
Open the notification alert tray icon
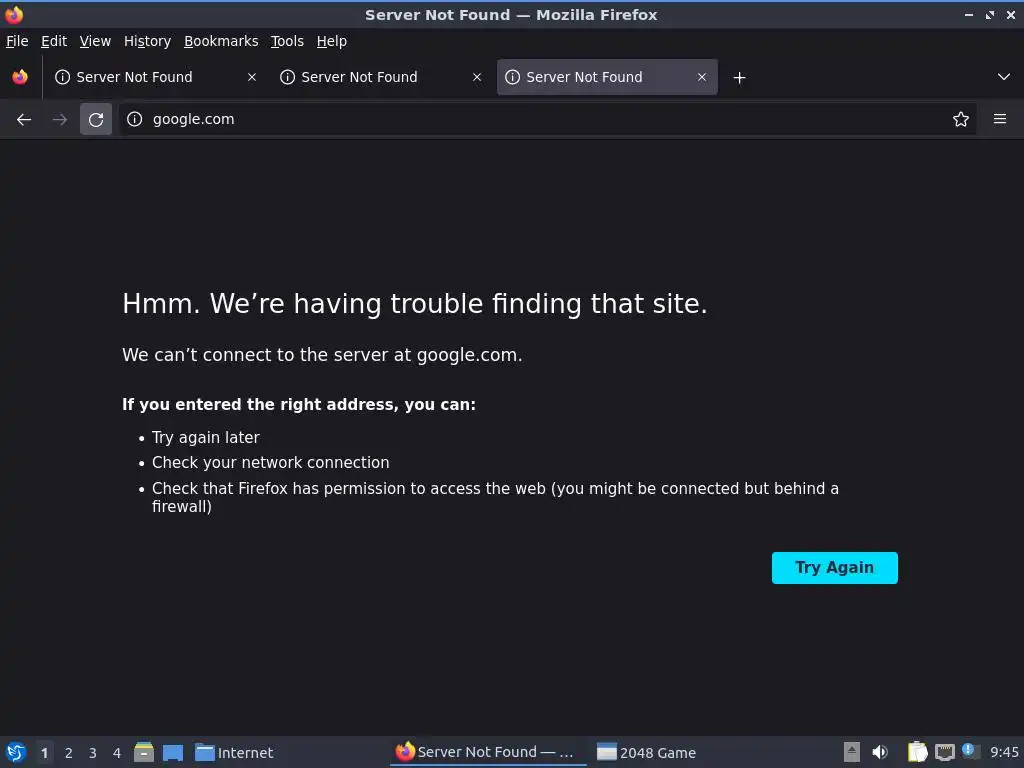pyautogui.click(x=969, y=751)
